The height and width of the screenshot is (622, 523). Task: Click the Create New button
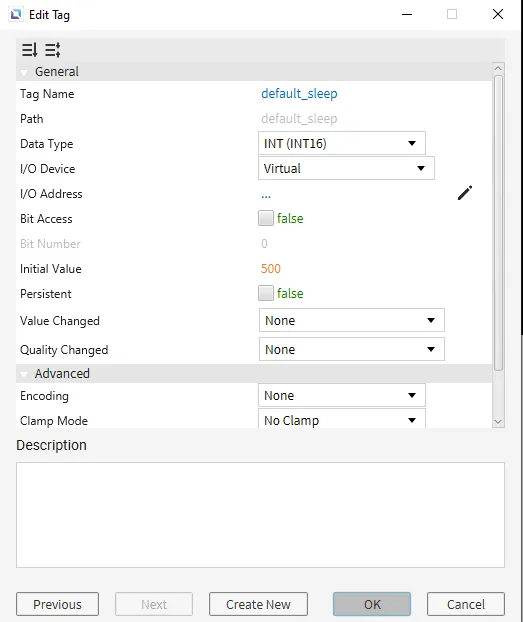258,604
